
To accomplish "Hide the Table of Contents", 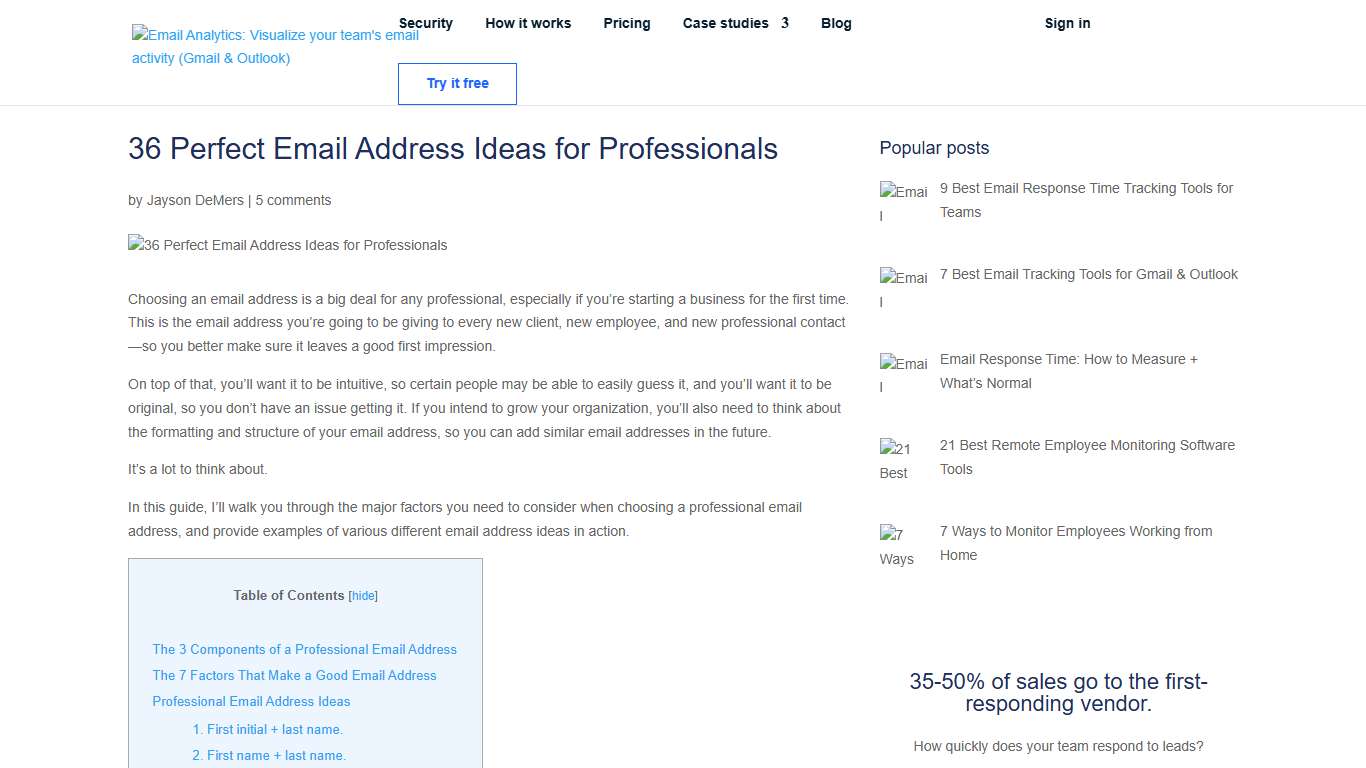I will (363, 595).
